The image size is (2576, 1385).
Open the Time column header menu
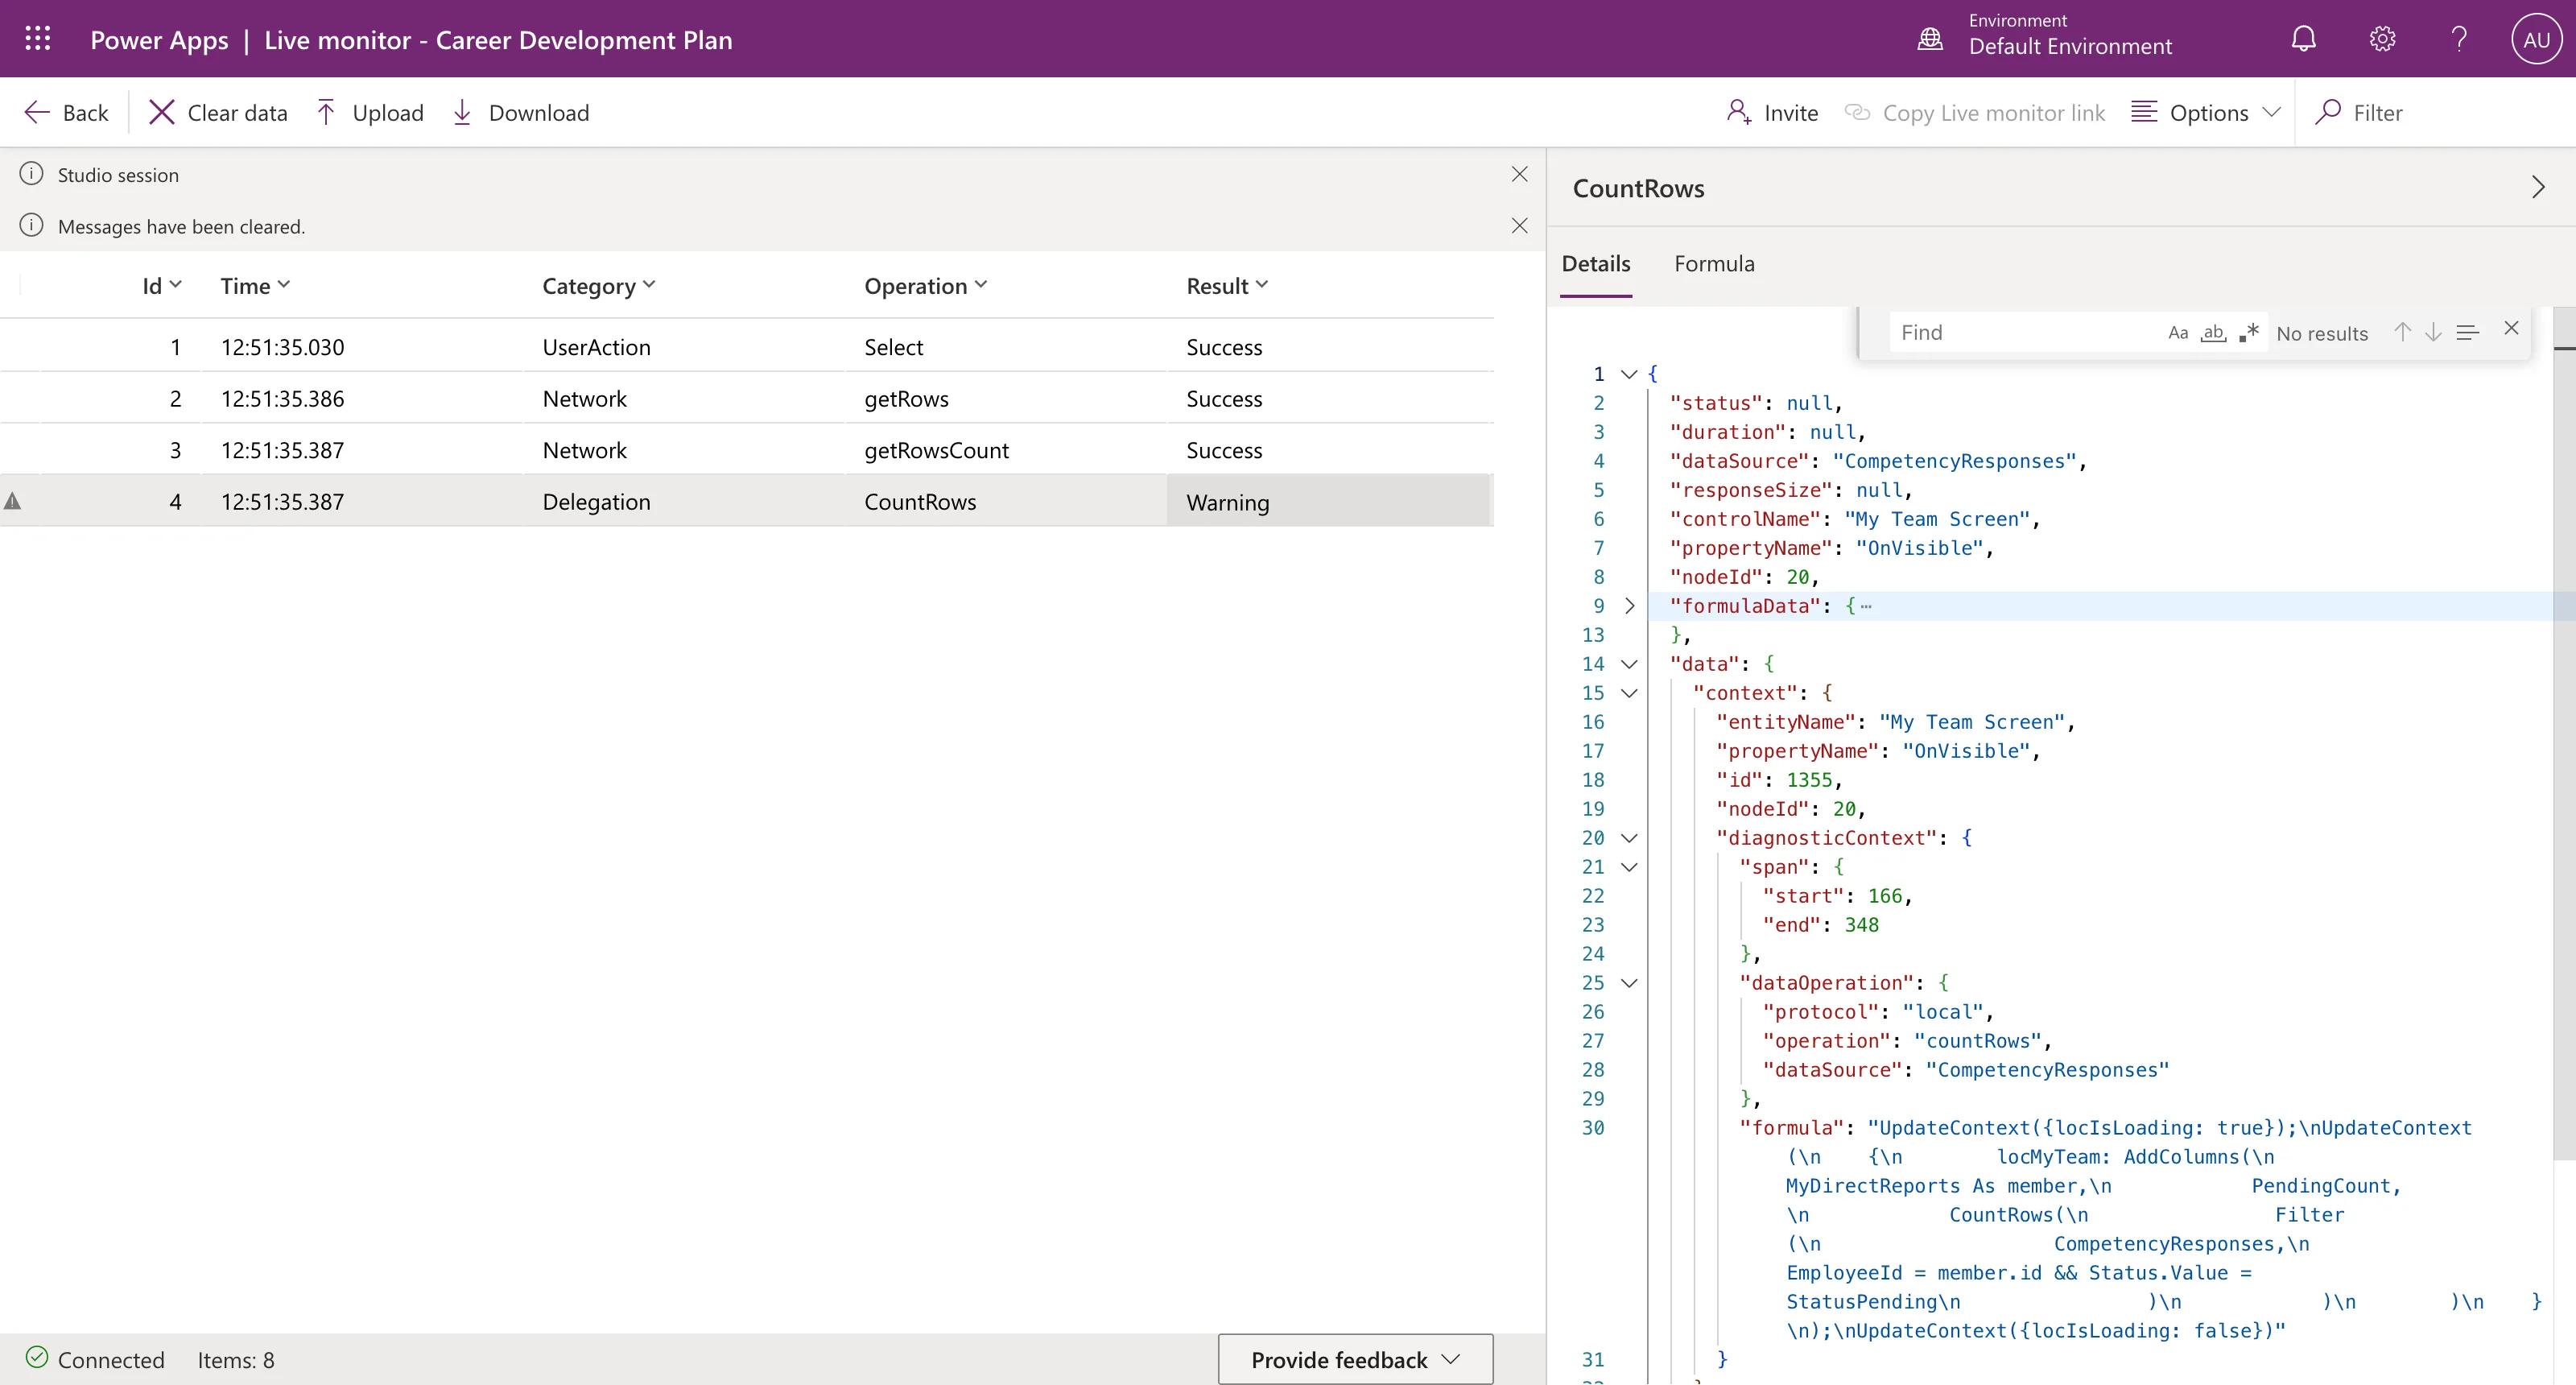(255, 286)
